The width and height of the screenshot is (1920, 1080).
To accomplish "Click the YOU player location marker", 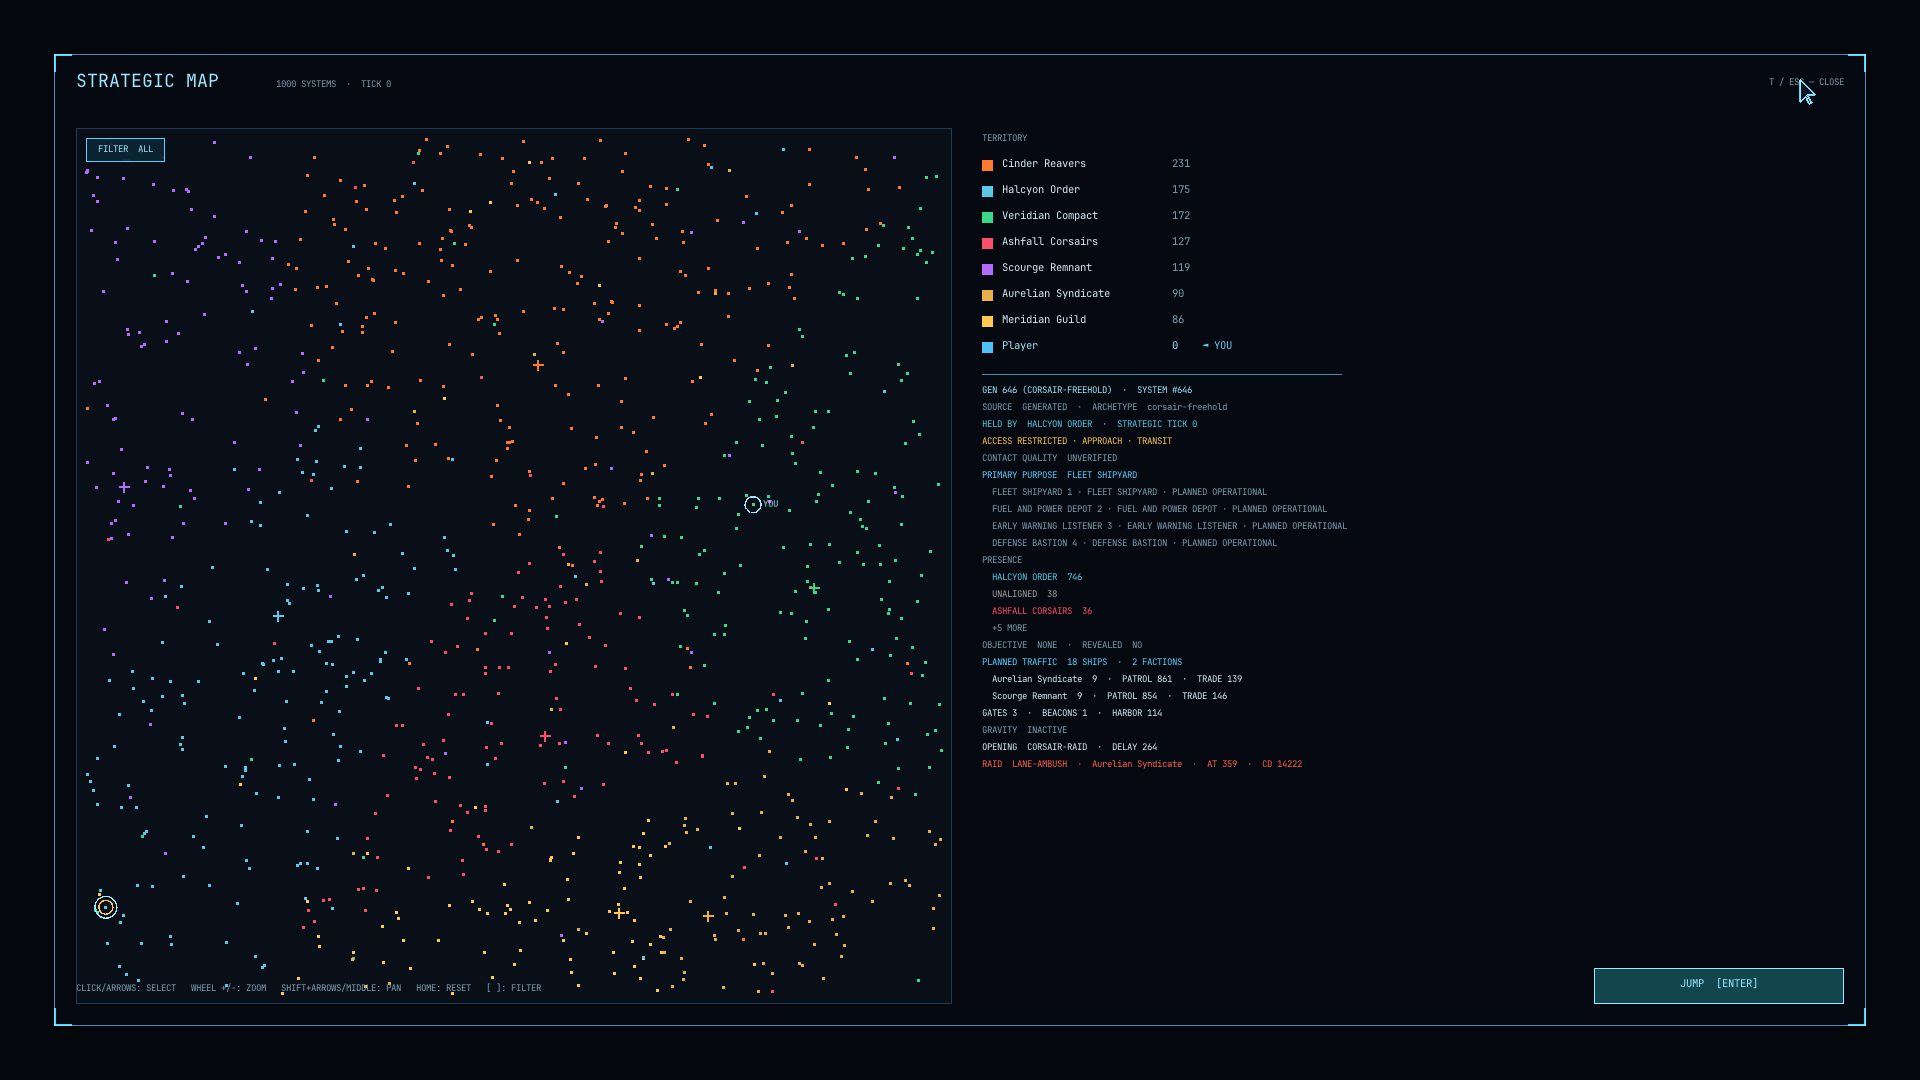I will pyautogui.click(x=753, y=505).
